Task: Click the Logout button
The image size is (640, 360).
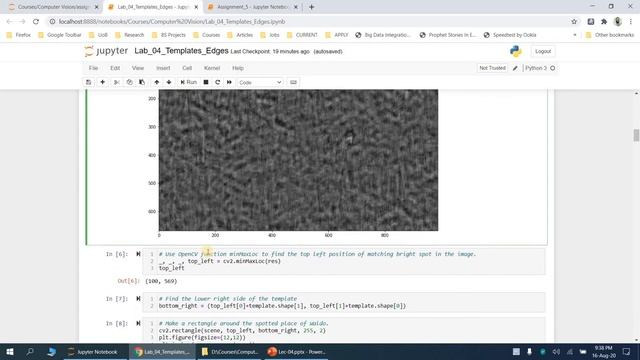Action: click(543, 51)
